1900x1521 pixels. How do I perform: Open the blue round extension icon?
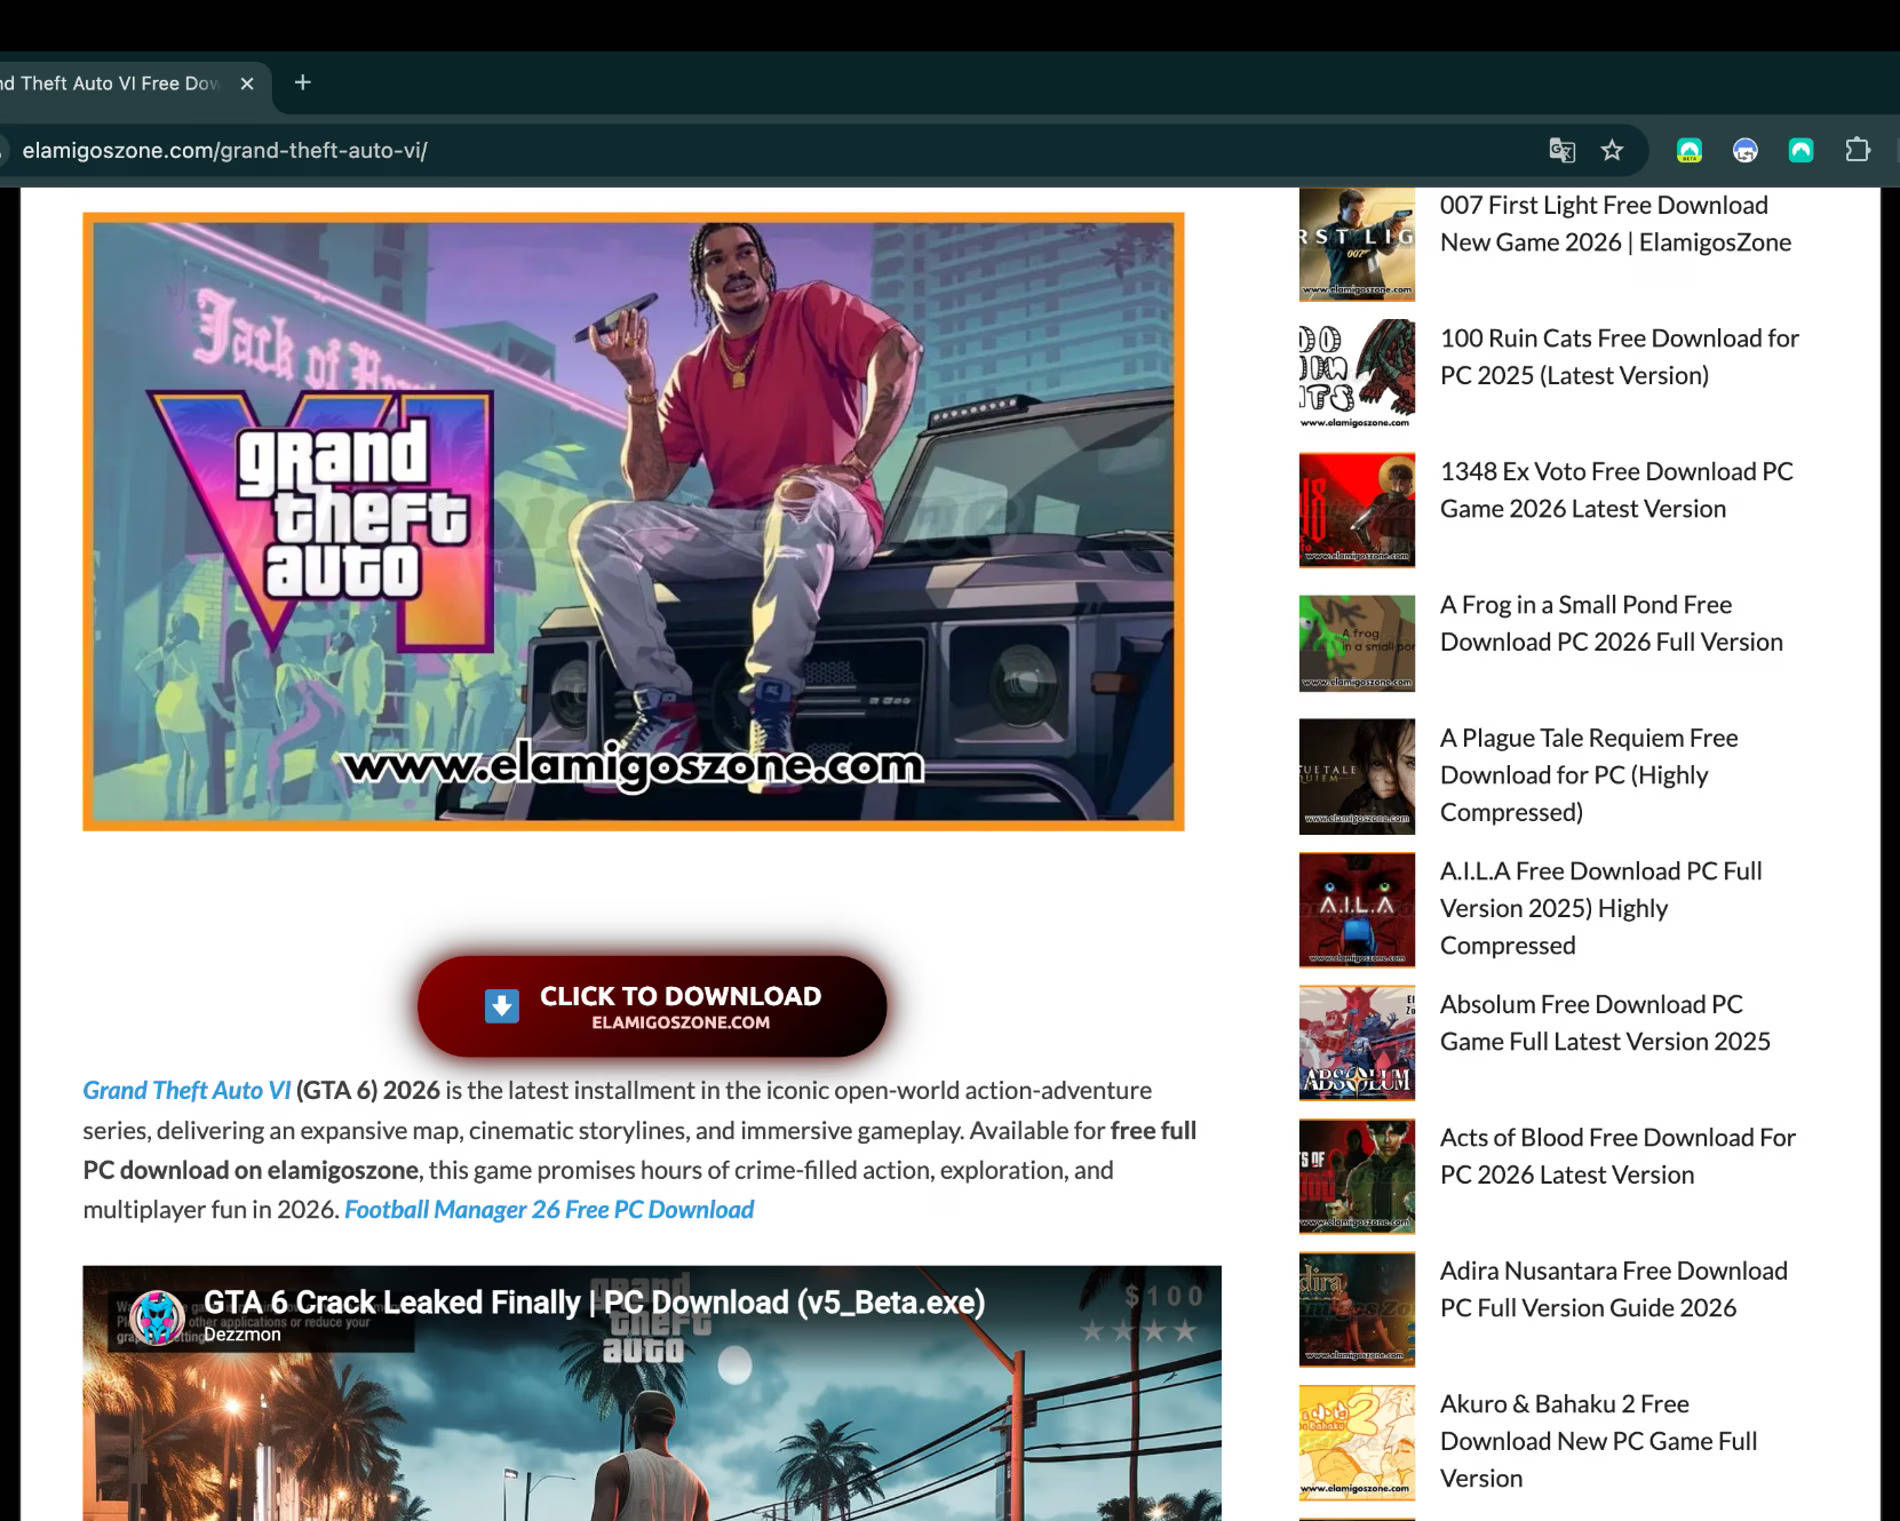click(x=1745, y=150)
